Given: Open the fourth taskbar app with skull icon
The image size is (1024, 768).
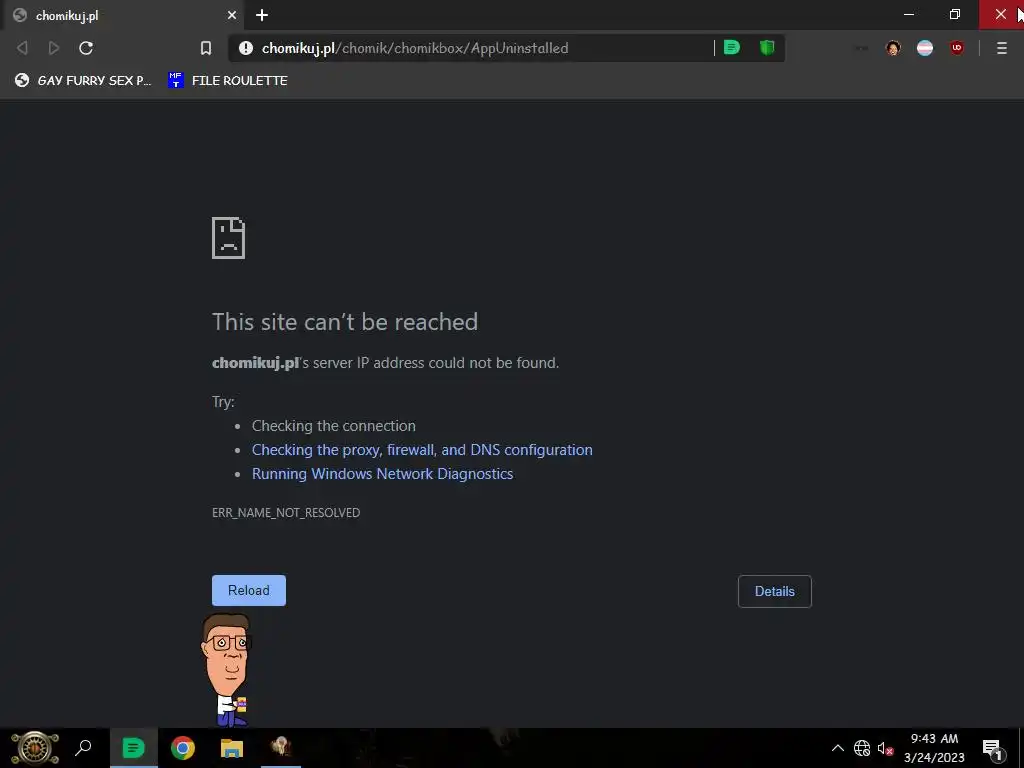Looking at the screenshot, I should pyautogui.click(x=281, y=747).
